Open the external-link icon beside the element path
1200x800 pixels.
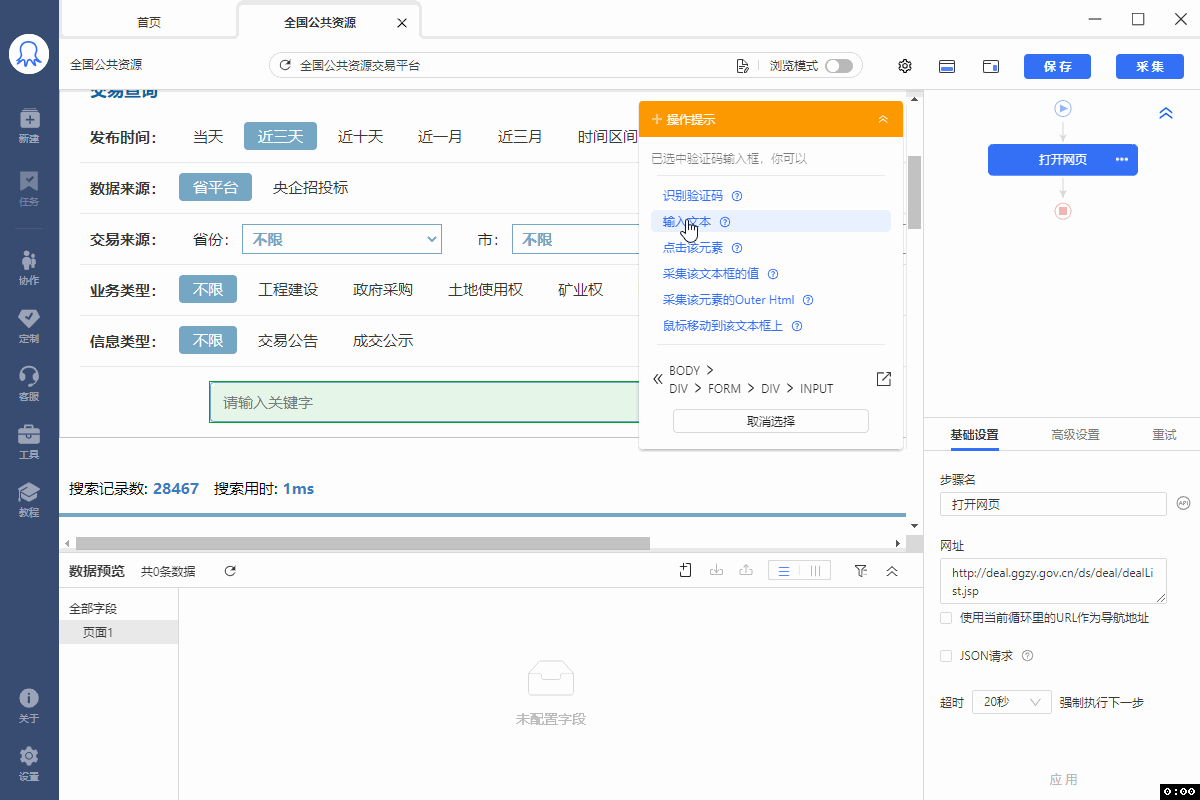pyautogui.click(x=883, y=379)
